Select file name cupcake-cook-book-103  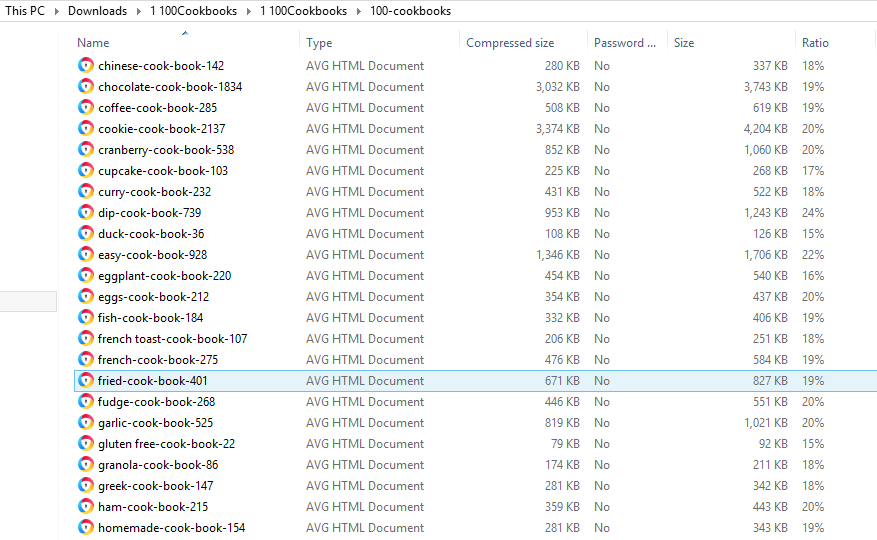click(163, 171)
